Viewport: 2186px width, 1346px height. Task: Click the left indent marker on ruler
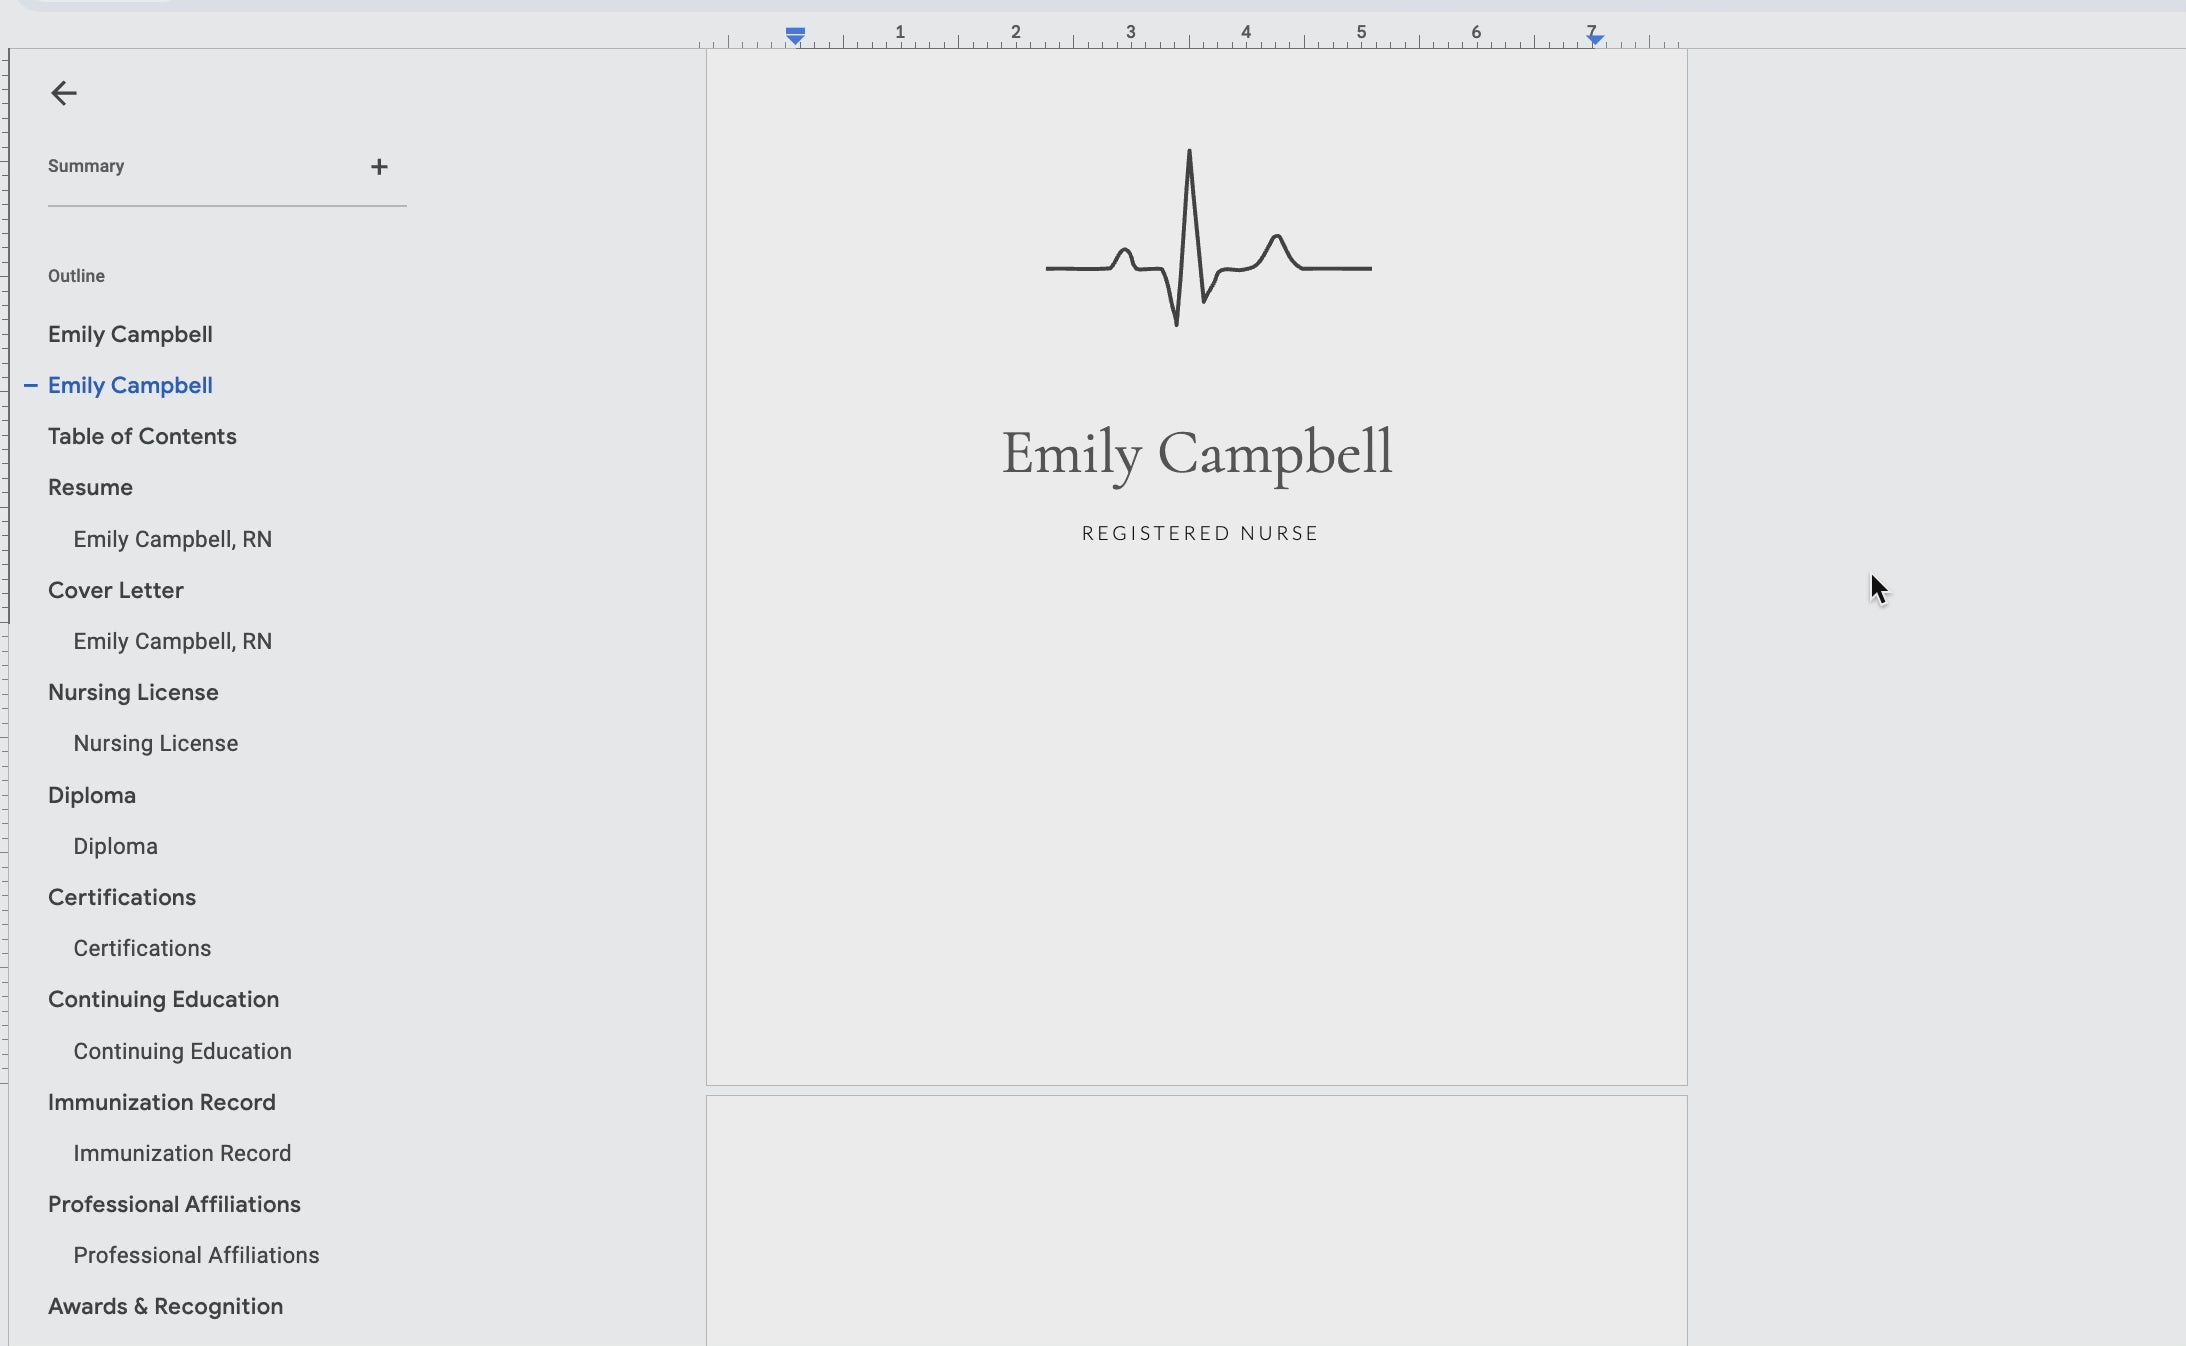tap(796, 37)
